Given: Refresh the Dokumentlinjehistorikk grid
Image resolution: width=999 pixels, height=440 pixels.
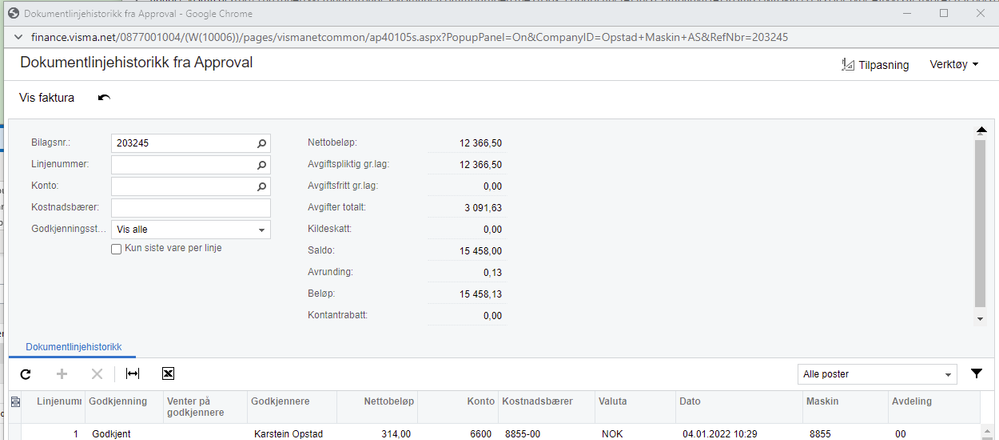Looking at the screenshot, I should 25,374.
